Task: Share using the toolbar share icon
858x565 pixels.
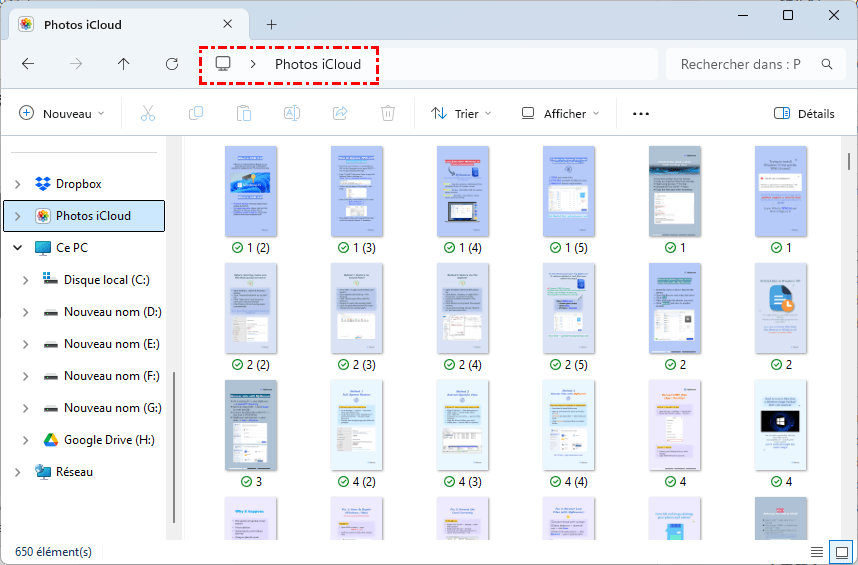Action: (x=340, y=113)
